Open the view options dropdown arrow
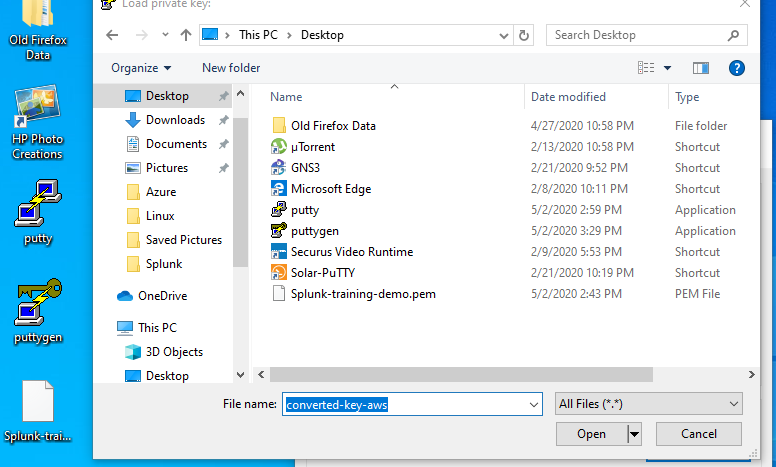This screenshot has height=467, width=776. [667, 68]
